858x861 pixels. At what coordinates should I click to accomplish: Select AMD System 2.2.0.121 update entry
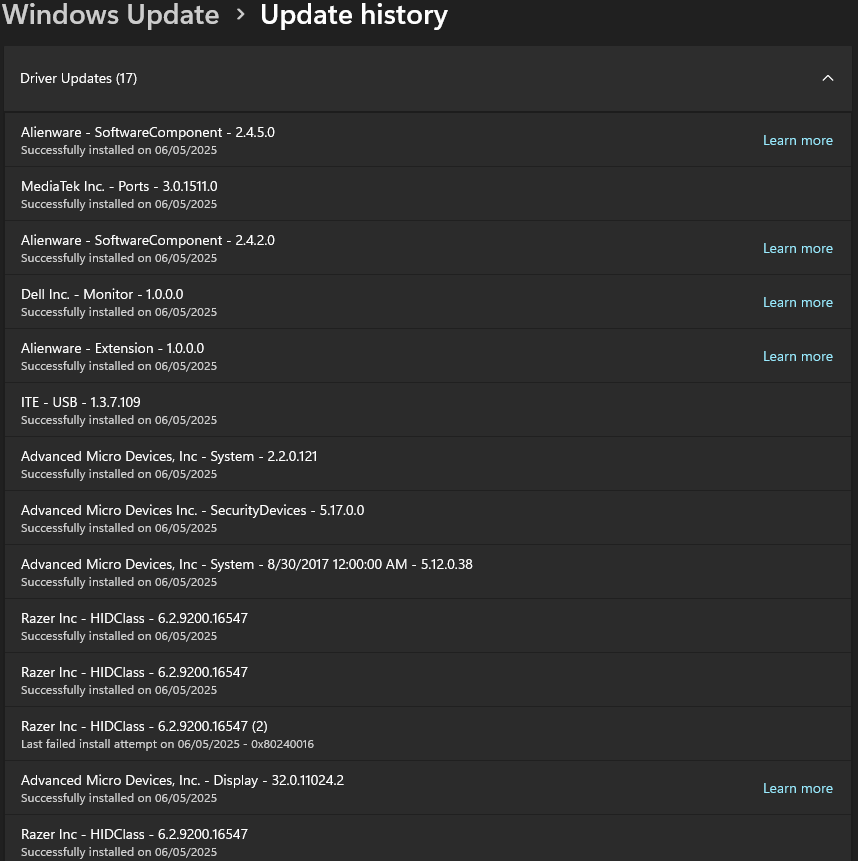pos(428,464)
